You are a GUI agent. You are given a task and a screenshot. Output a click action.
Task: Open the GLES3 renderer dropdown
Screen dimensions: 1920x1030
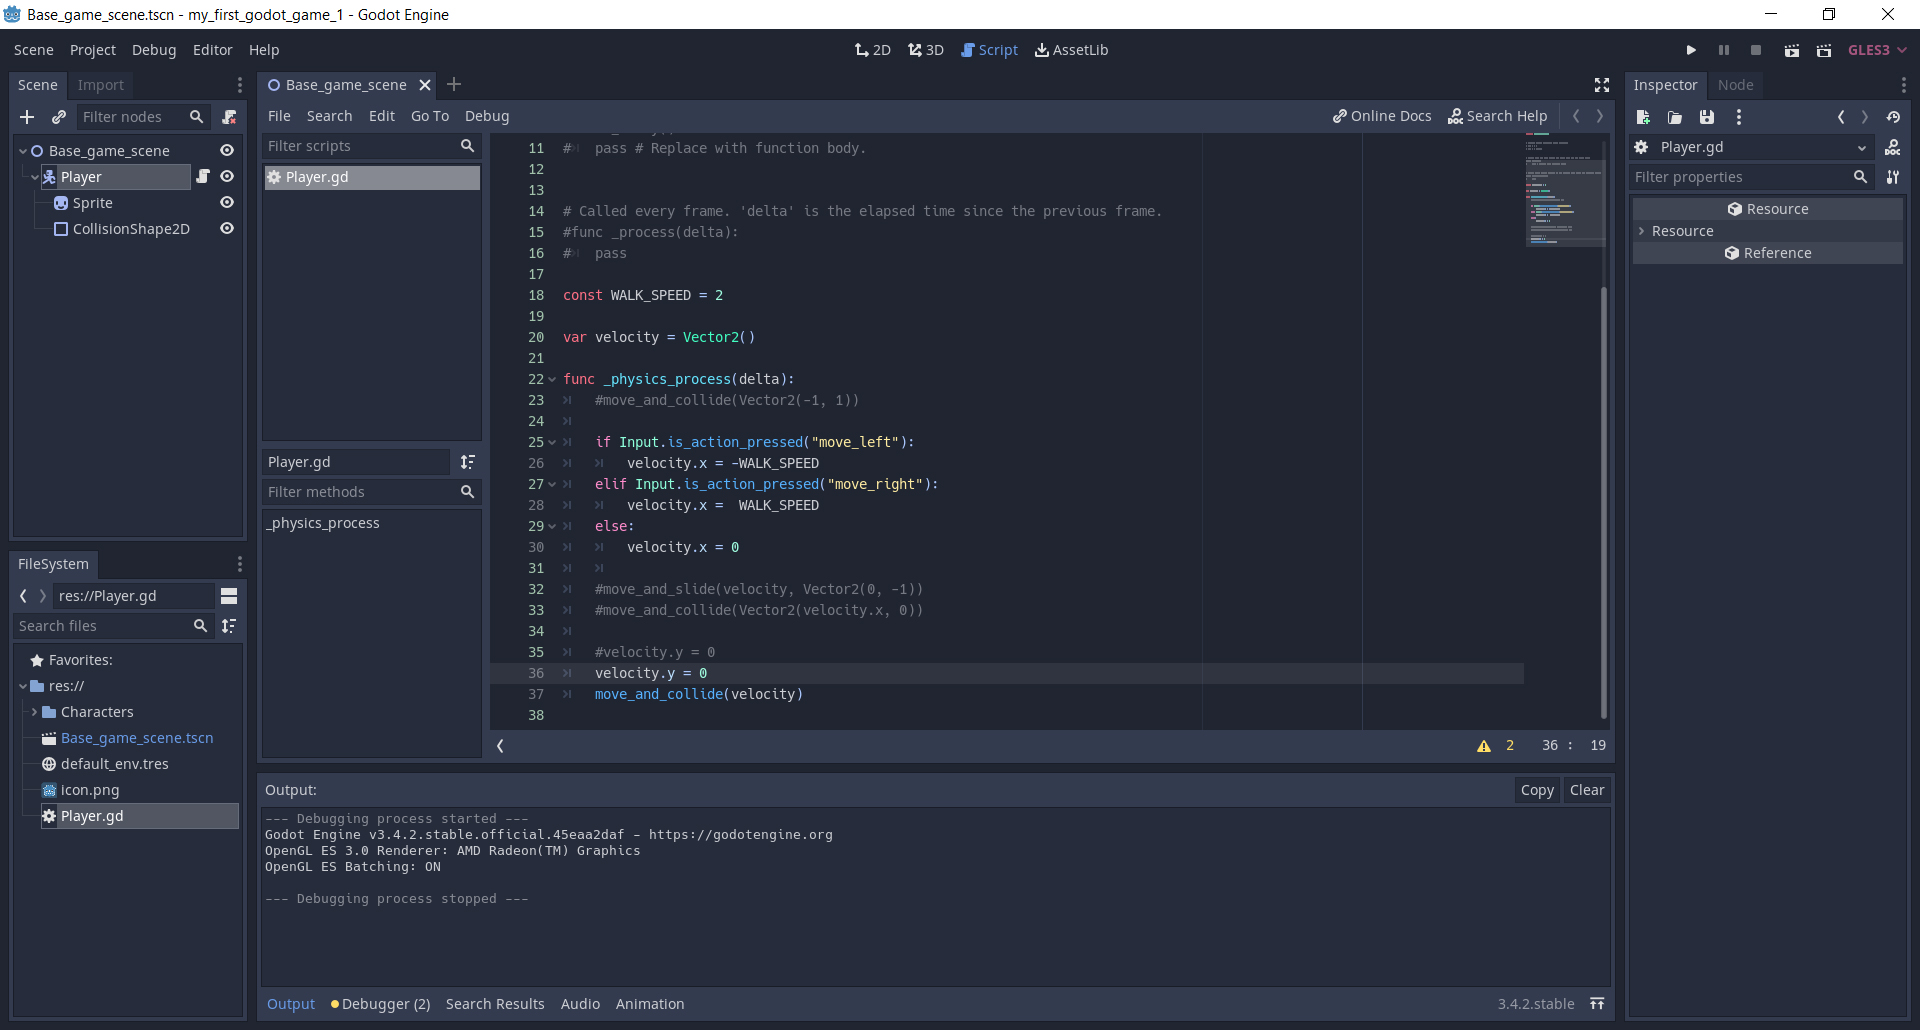pos(1877,50)
